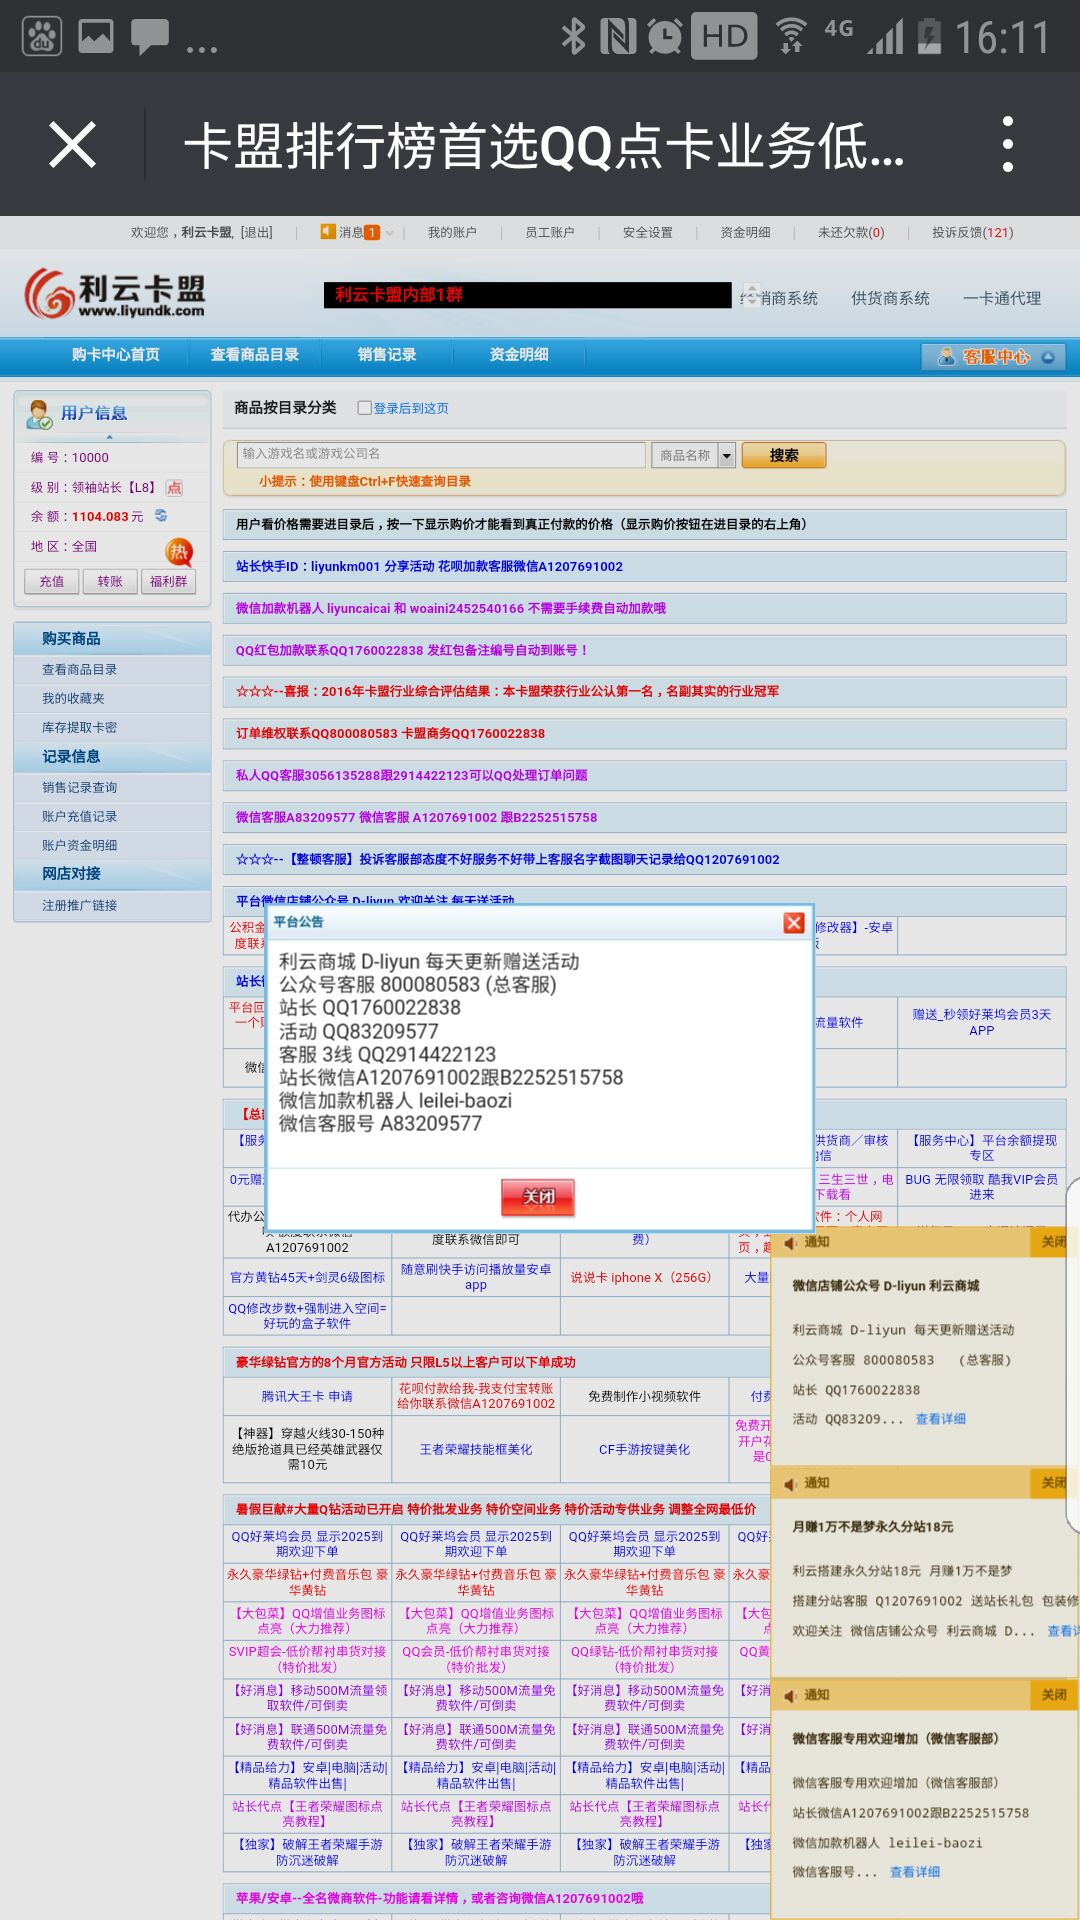Viewport: 1080px width, 1920px height.
Task: Open 查看商品目录 nav tab
Action: [x=255, y=354]
